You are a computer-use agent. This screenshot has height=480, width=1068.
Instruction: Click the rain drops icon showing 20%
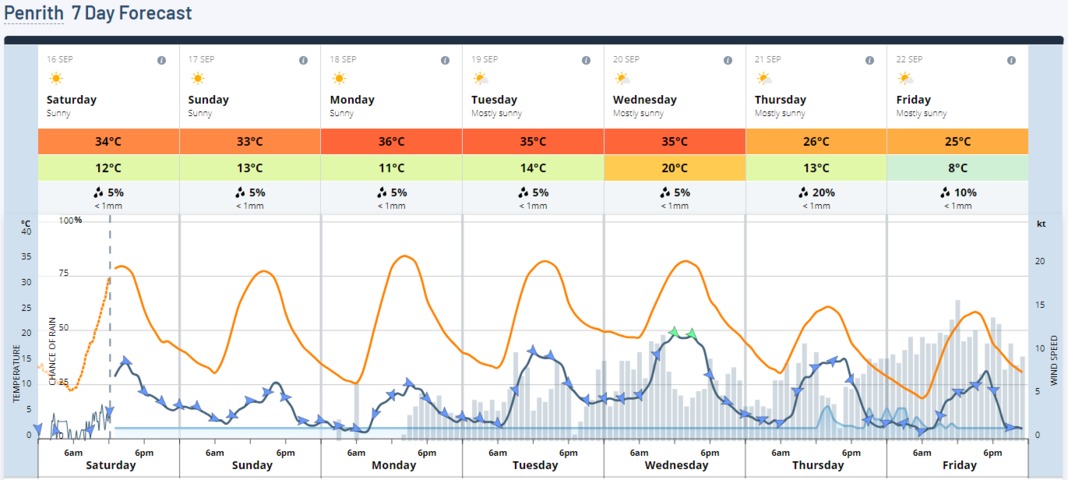point(803,193)
